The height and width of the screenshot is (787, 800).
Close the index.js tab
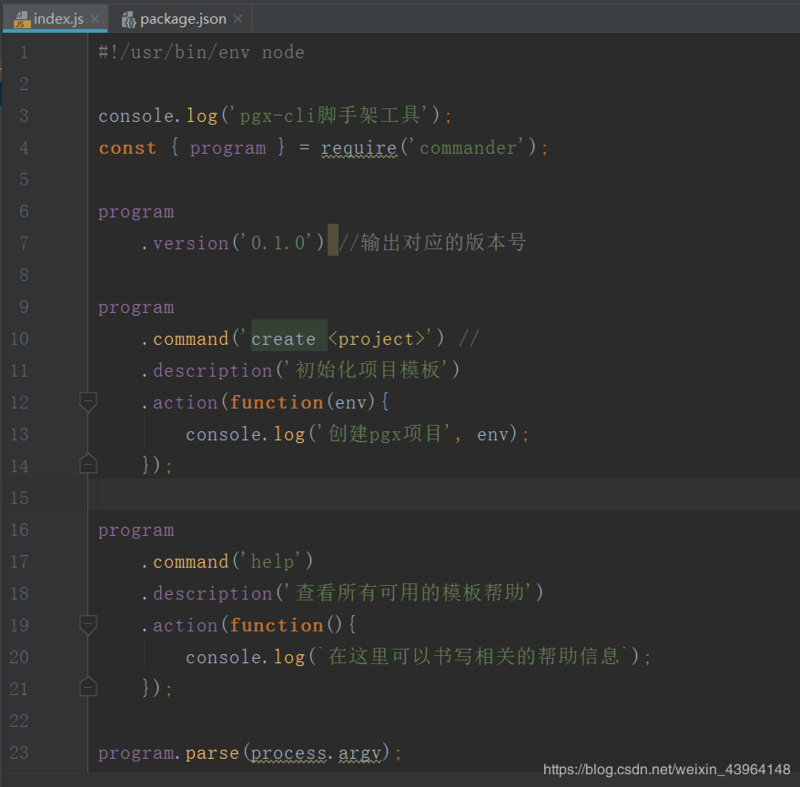[x=95, y=19]
